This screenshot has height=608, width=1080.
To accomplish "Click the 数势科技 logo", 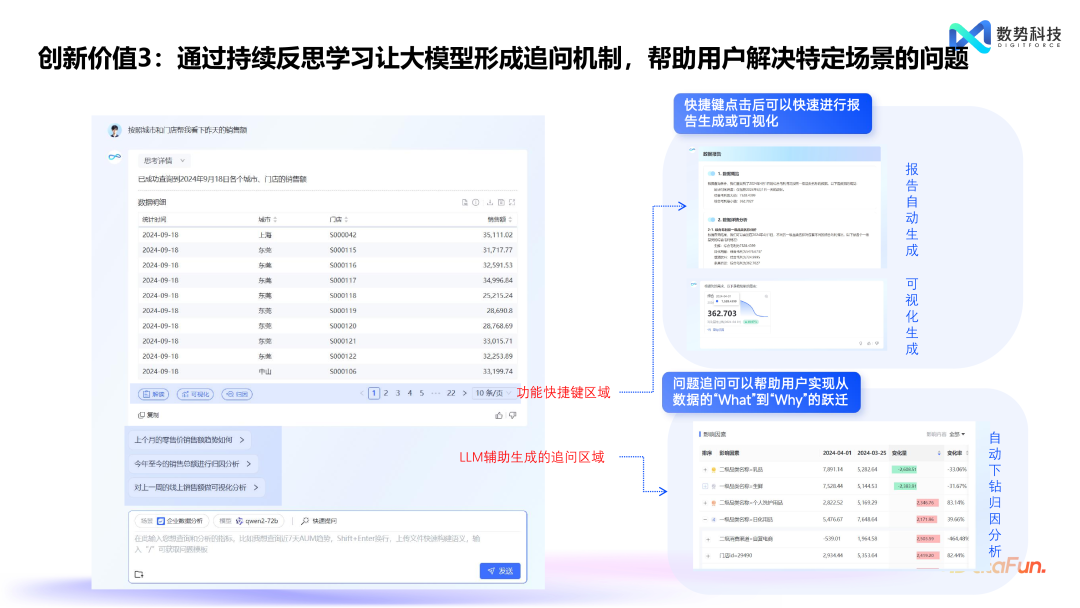I will coord(1006,36).
